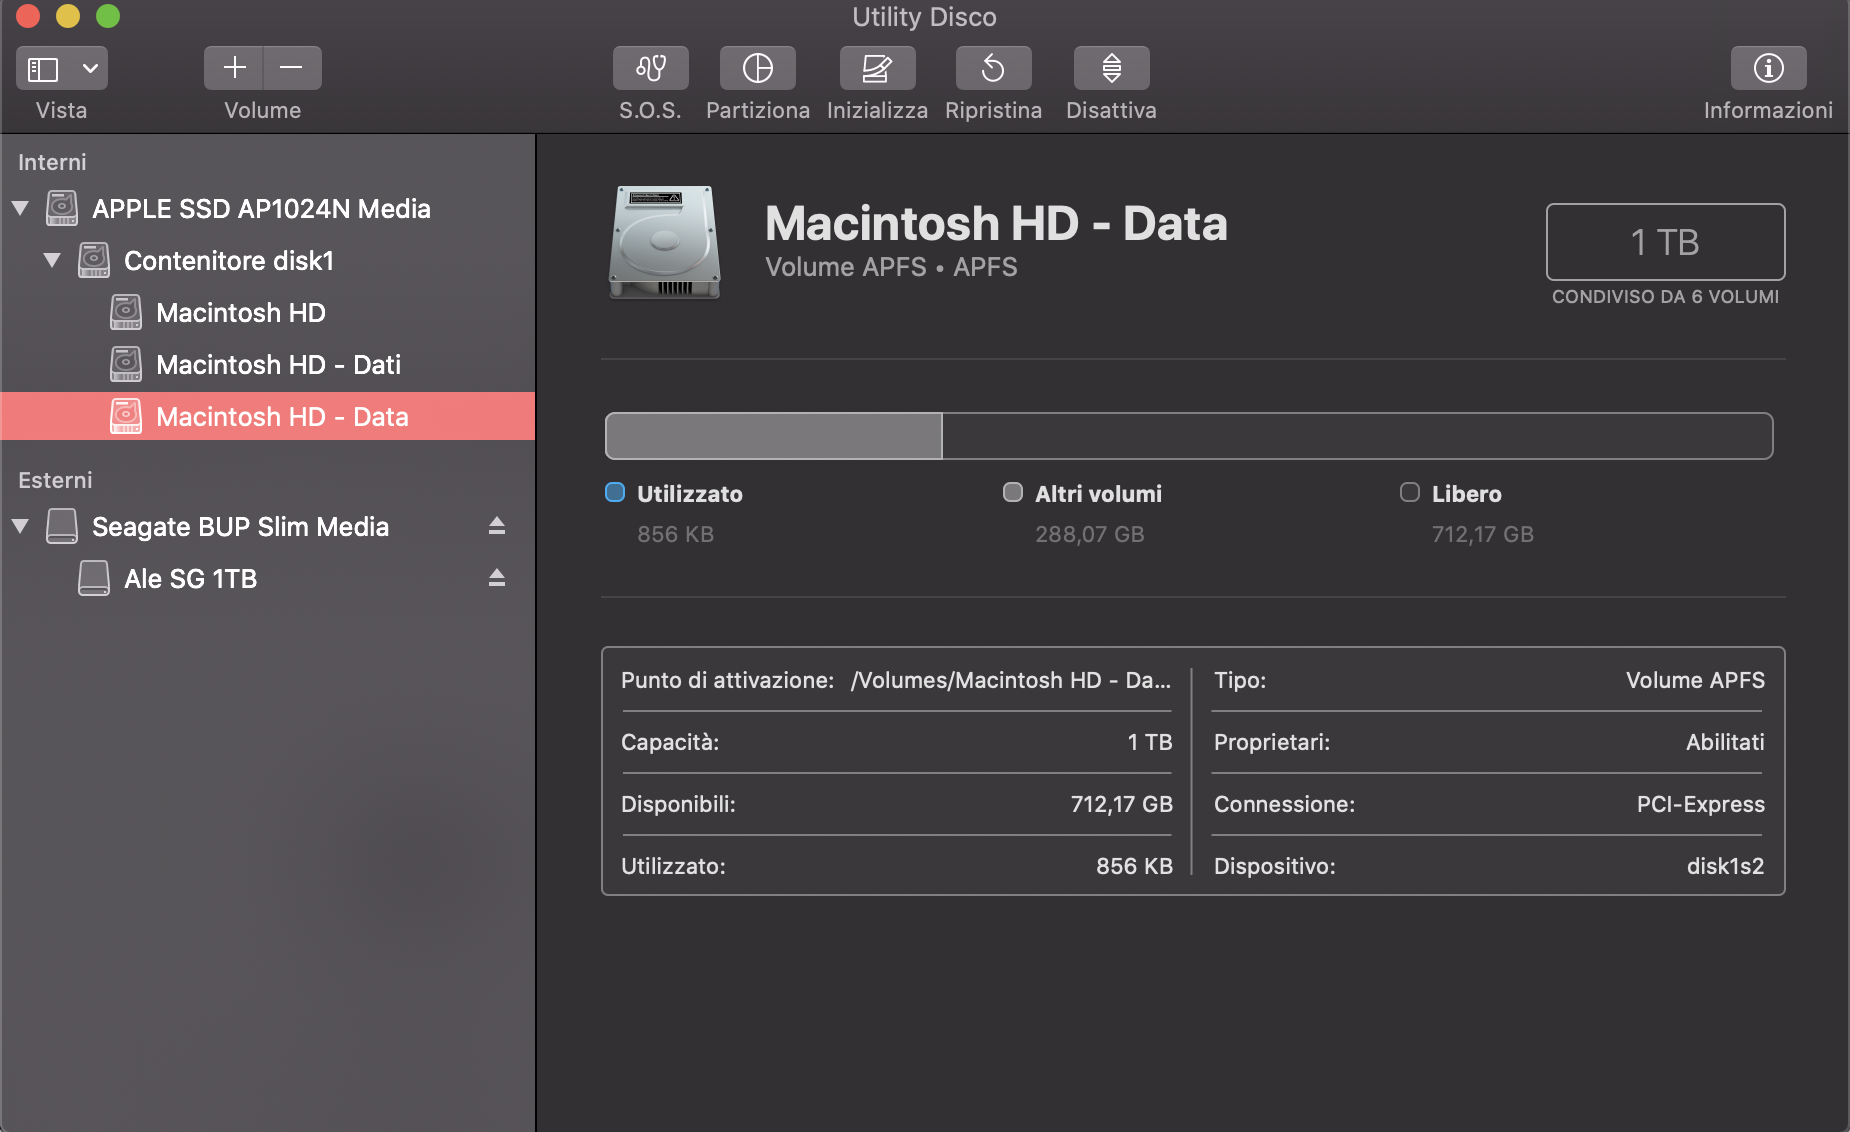Image resolution: width=1850 pixels, height=1132 pixels.
Task: Select Macintosh HD - Dati volume
Action: pyautogui.click(x=278, y=365)
